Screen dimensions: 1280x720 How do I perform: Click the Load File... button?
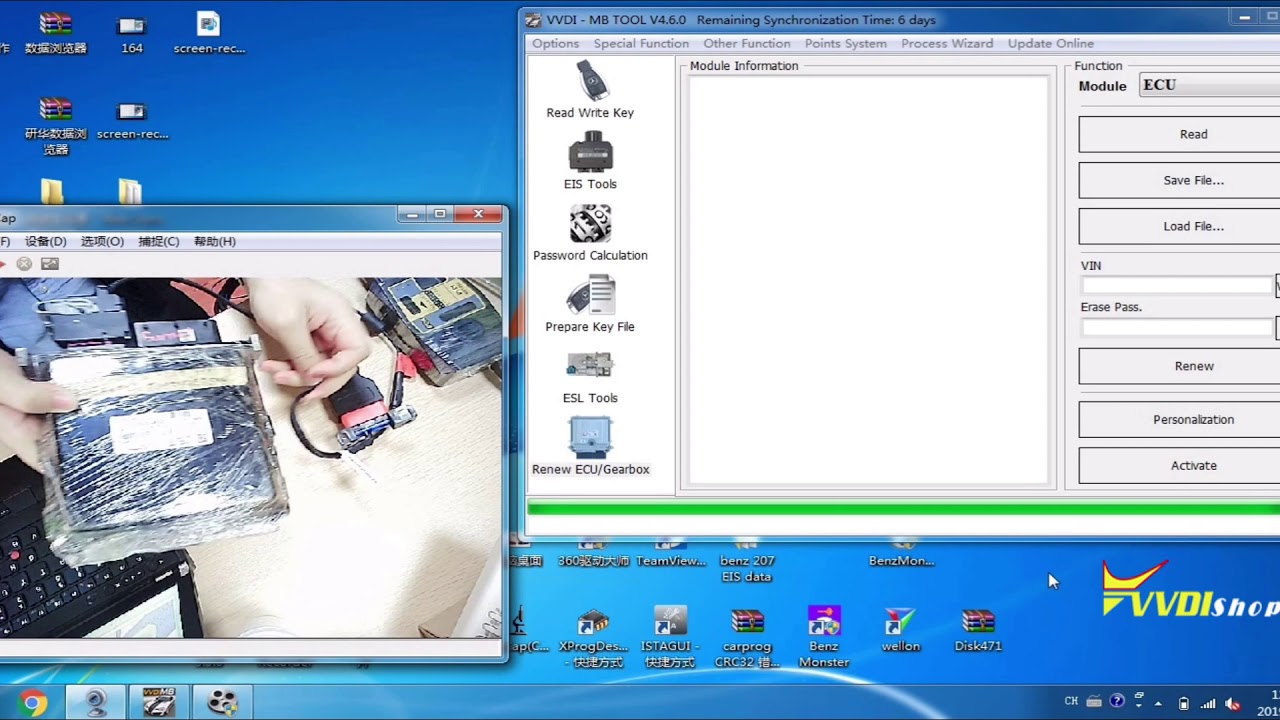(x=1180, y=226)
